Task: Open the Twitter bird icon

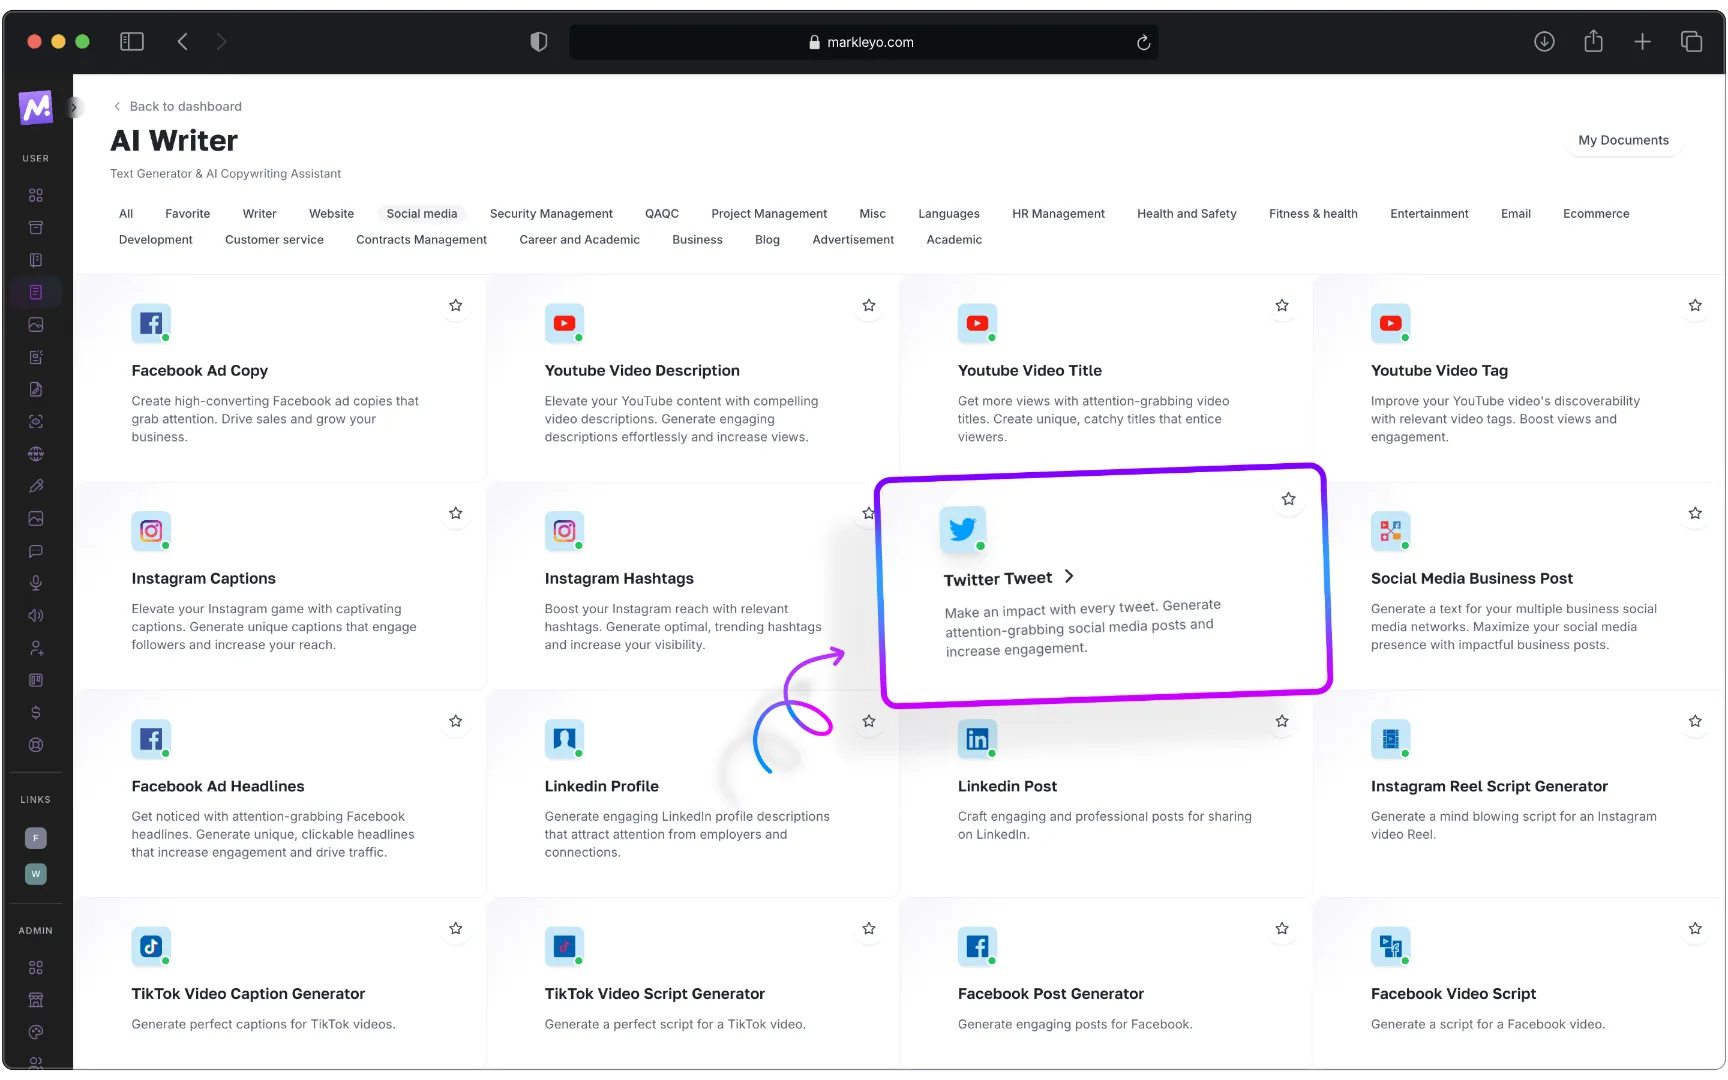Action: click(962, 529)
